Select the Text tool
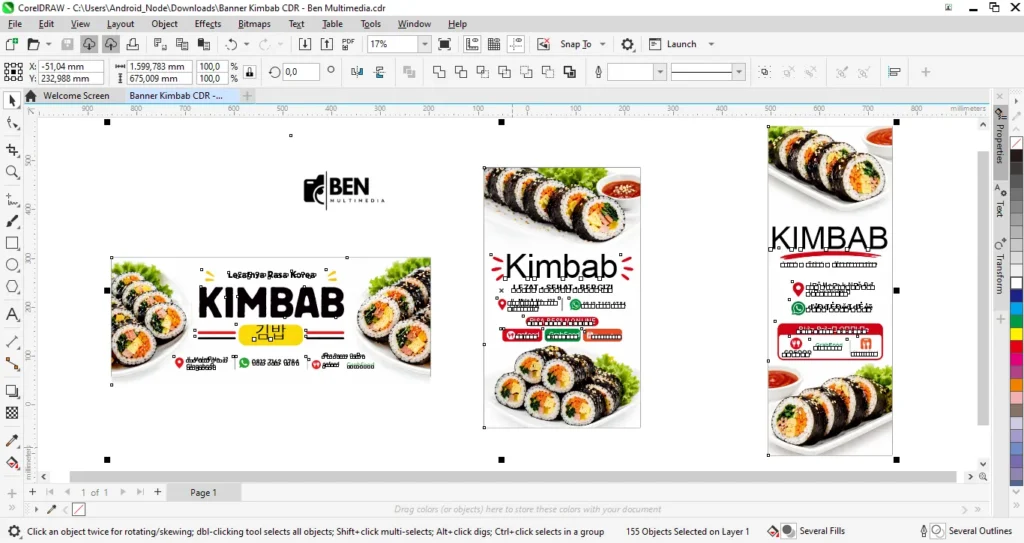The width and height of the screenshot is (1024, 543). pos(12,314)
